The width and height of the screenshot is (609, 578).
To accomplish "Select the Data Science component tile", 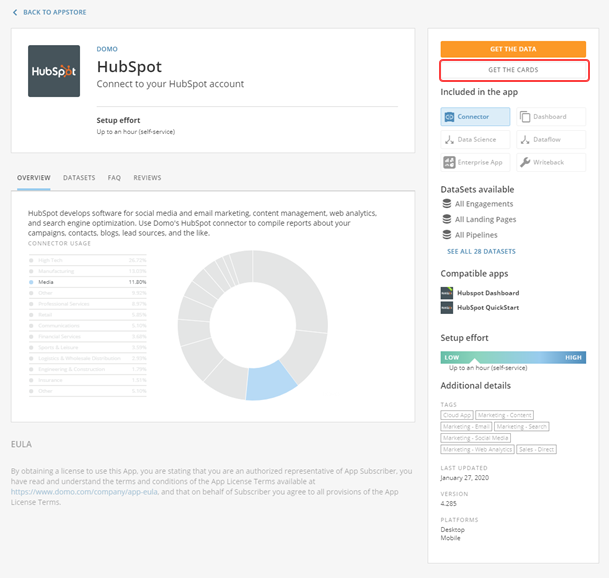I will click(x=475, y=139).
